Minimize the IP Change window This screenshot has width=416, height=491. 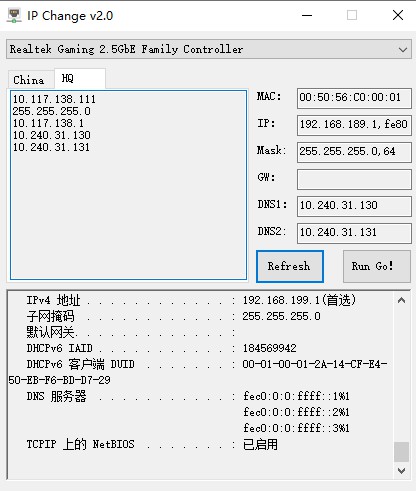click(x=307, y=15)
